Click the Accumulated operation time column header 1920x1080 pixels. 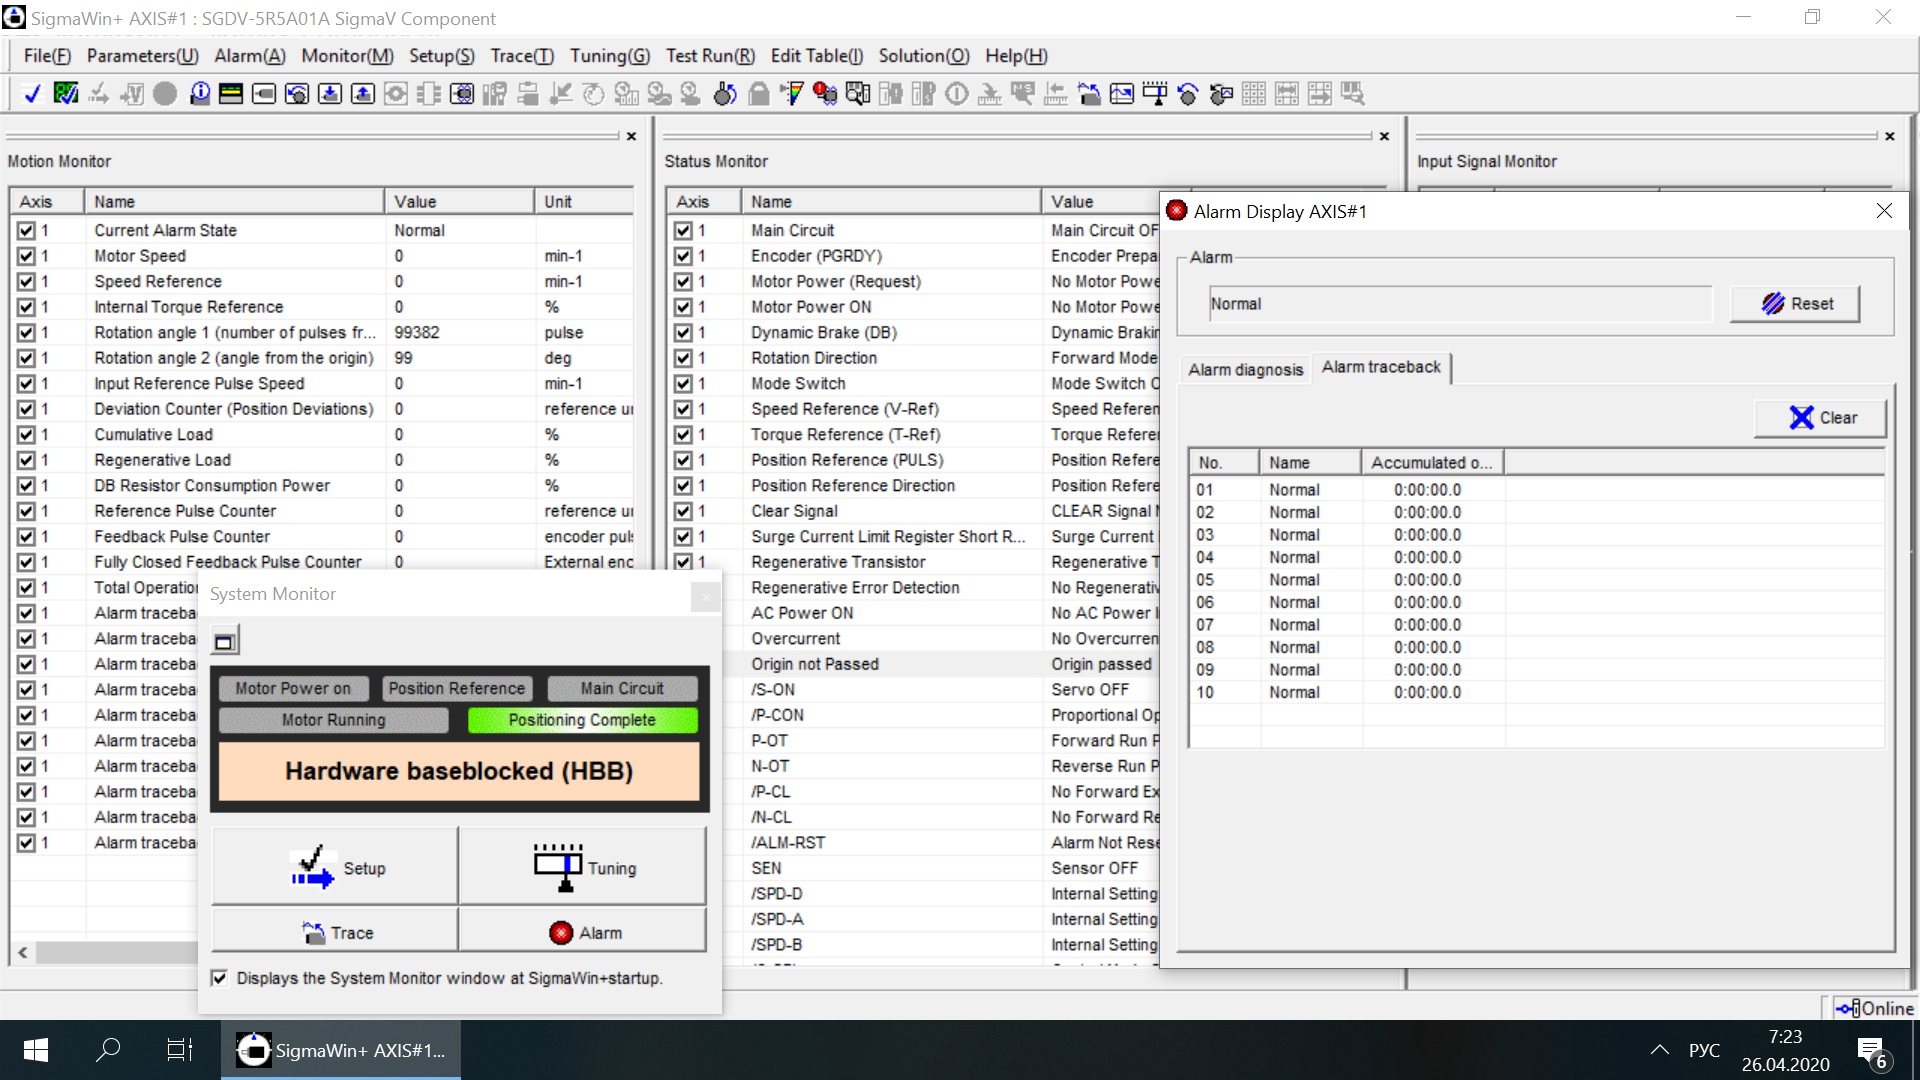tap(1431, 463)
